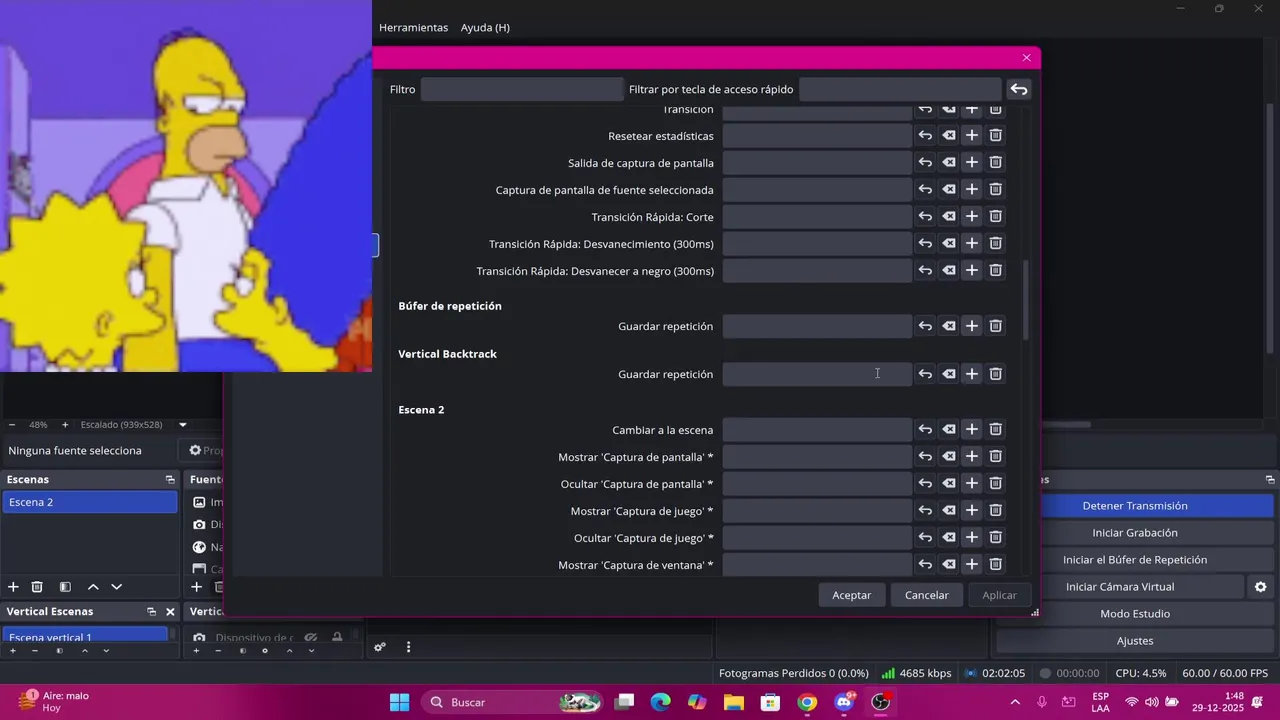
Task: Open Windows Start menu
Action: [399, 702]
